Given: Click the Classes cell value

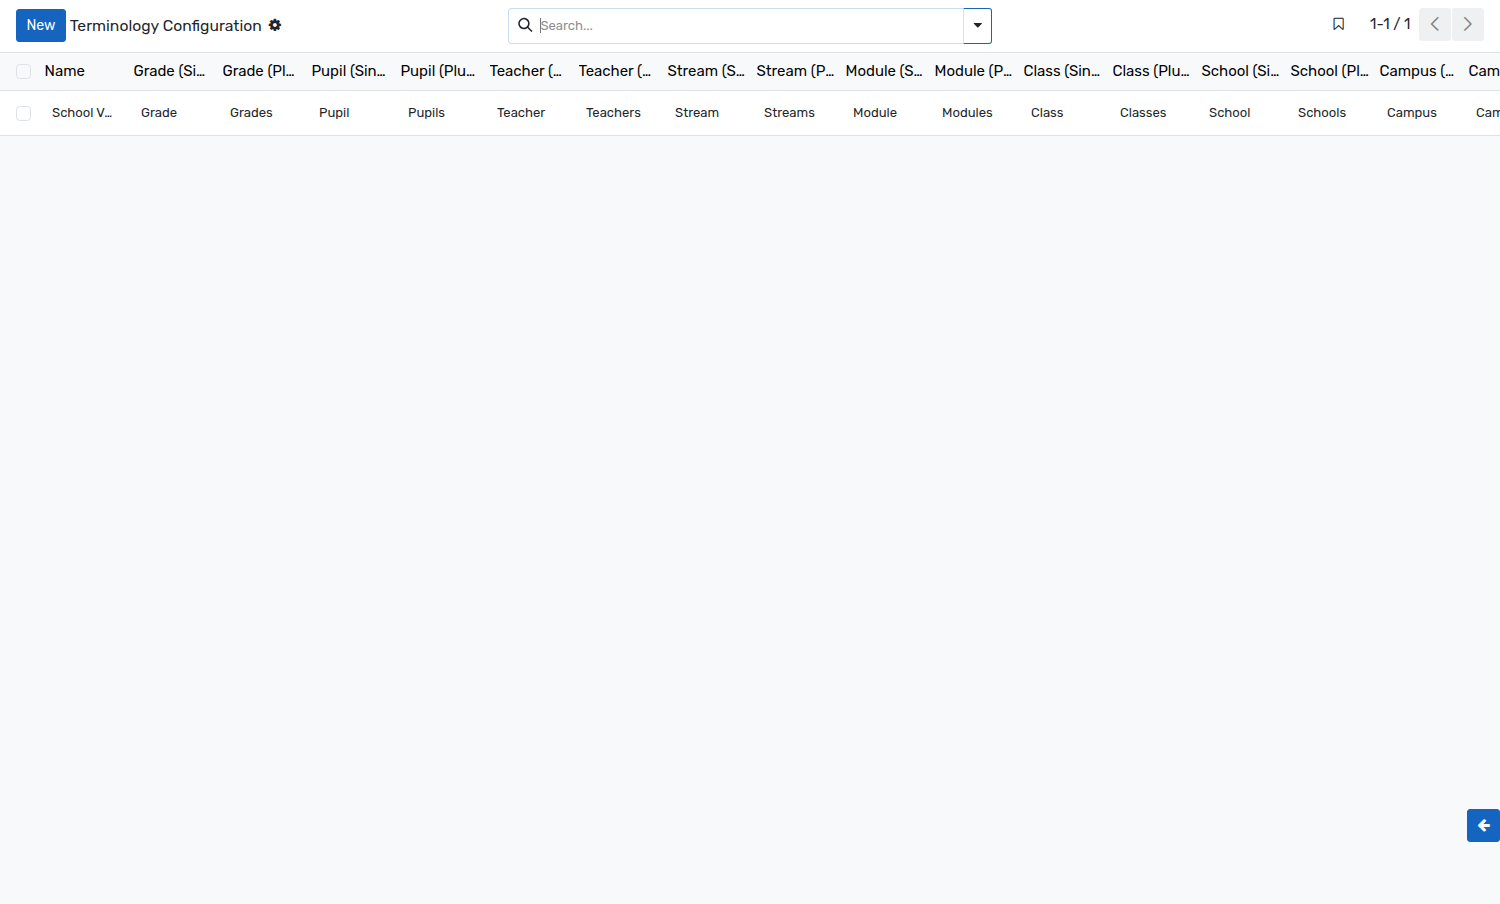Looking at the screenshot, I should point(1143,113).
